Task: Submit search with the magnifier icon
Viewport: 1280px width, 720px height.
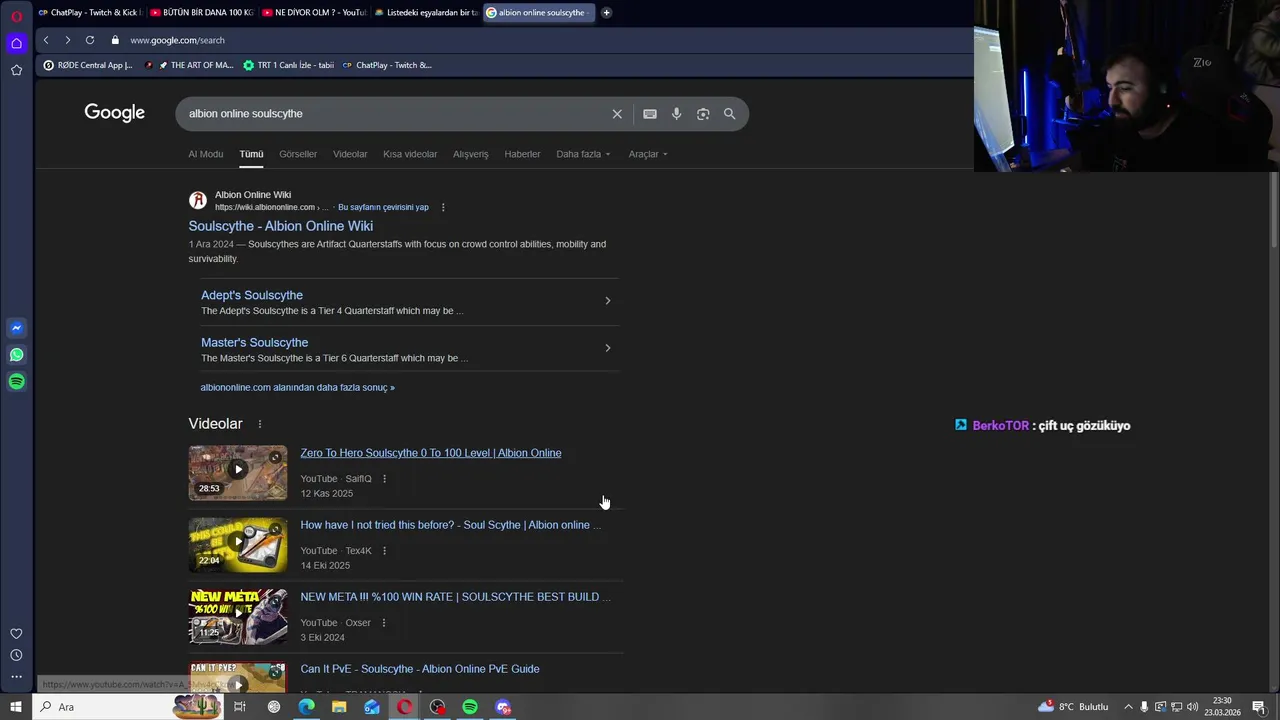Action: point(730,114)
